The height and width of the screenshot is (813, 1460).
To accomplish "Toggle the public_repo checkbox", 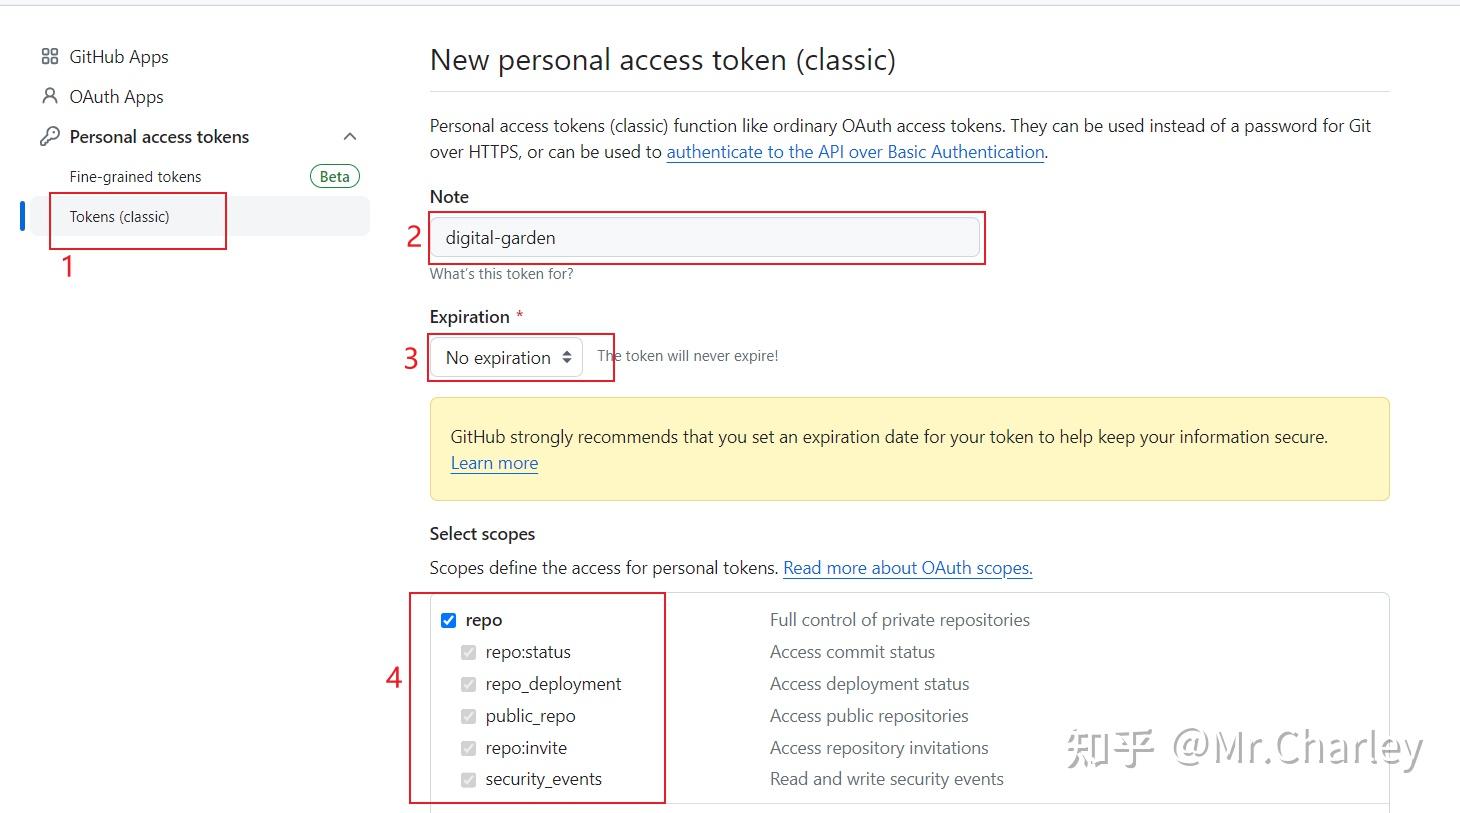I will (468, 716).
